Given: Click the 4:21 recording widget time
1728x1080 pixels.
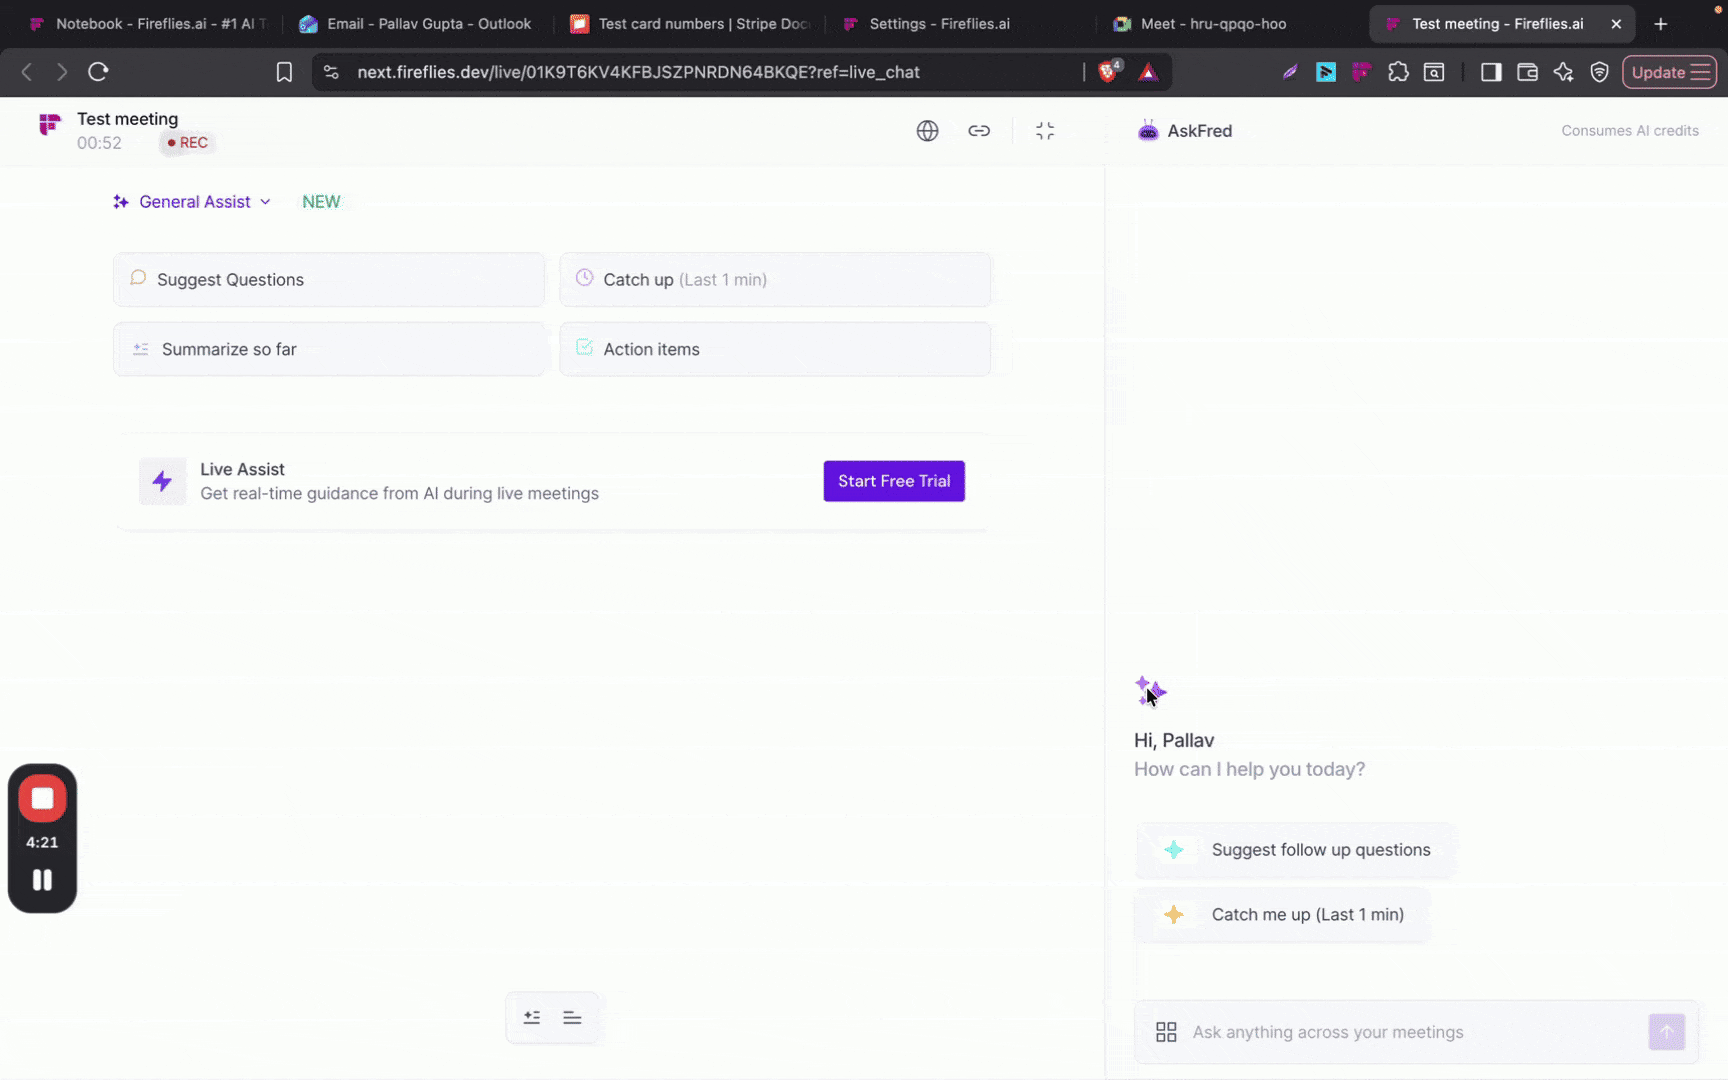Looking at the screenshot, I should coord(42,842).
